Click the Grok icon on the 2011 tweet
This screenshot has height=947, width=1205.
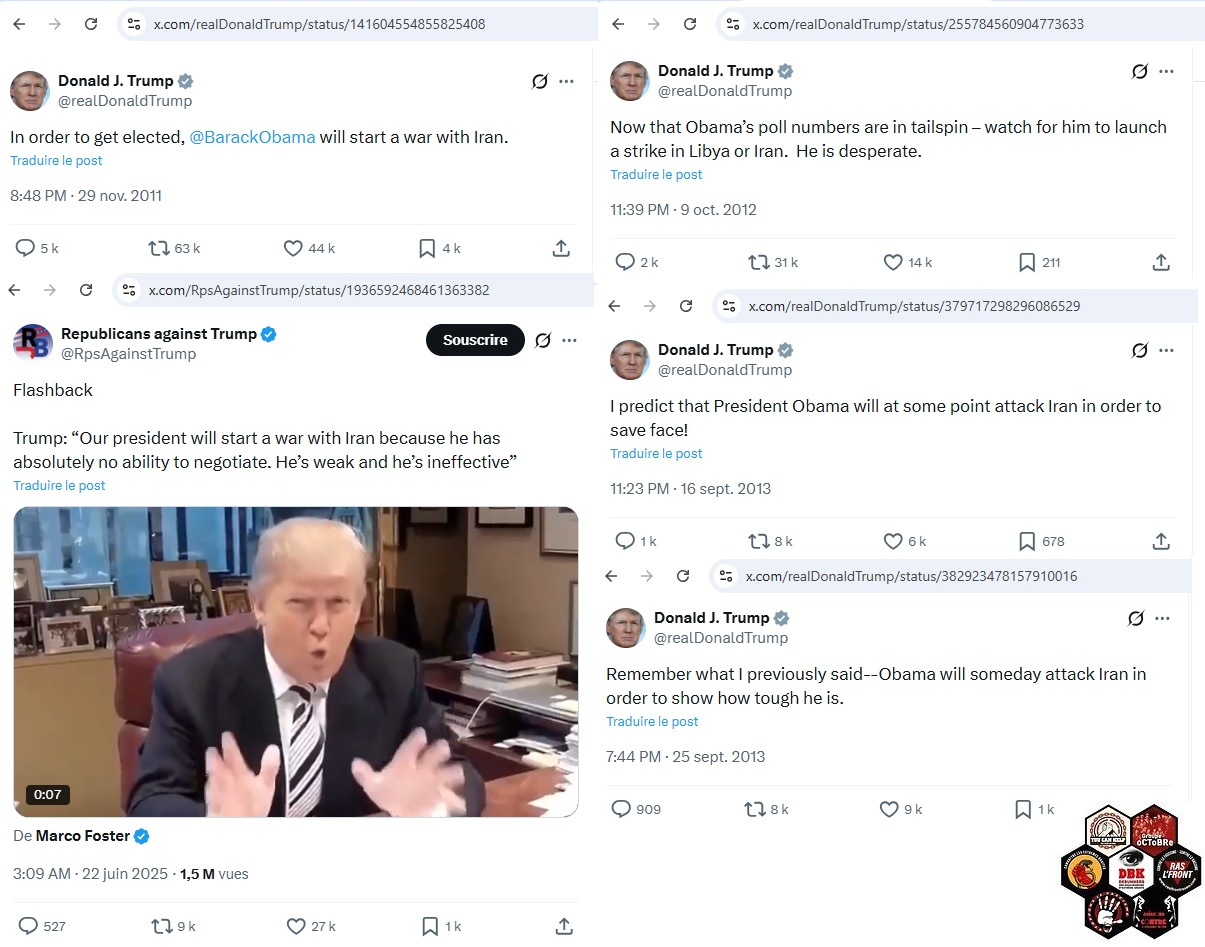[539, 81]
